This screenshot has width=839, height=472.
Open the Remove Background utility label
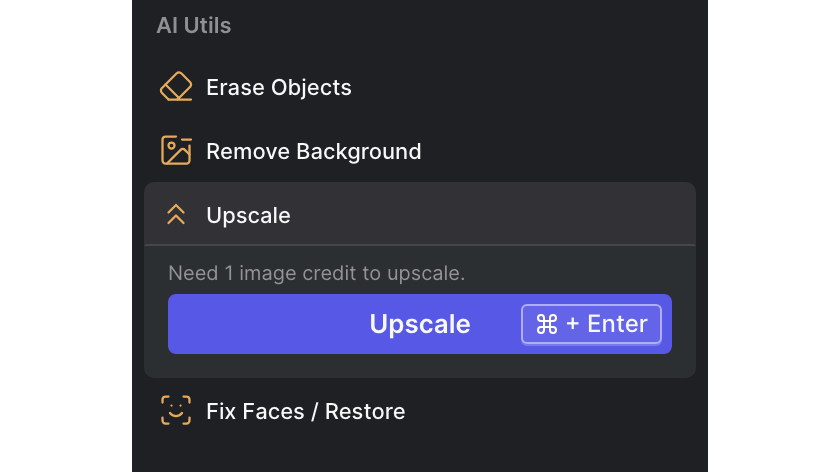313,151
